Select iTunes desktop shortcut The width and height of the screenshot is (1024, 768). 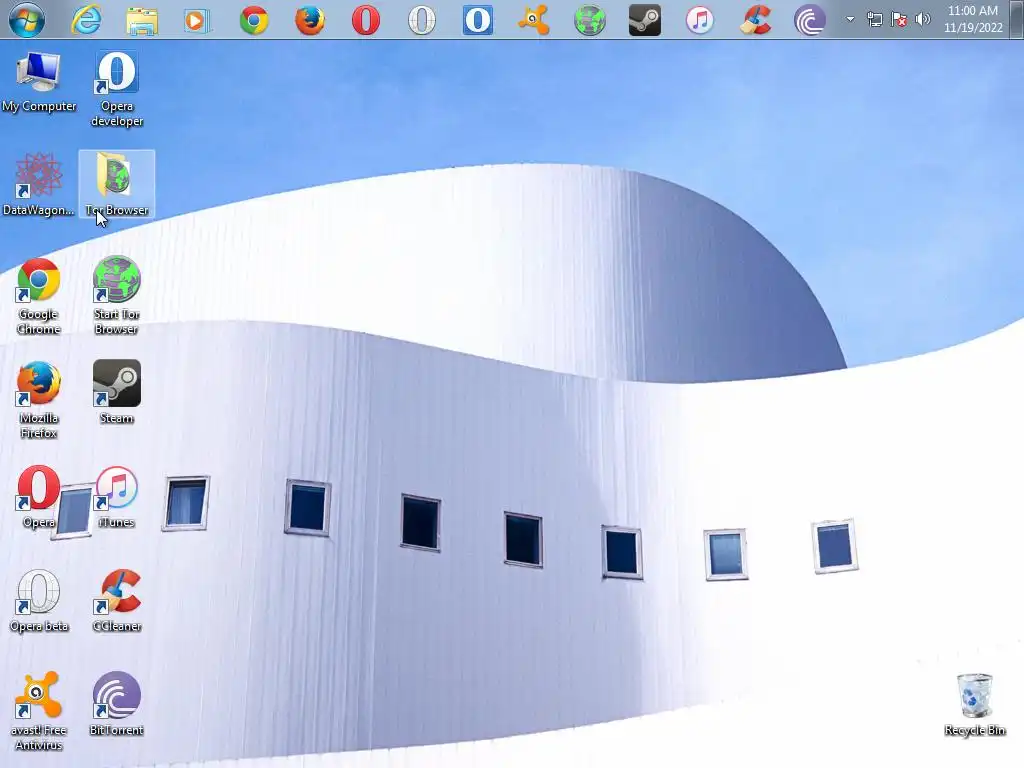click(117, 496)
